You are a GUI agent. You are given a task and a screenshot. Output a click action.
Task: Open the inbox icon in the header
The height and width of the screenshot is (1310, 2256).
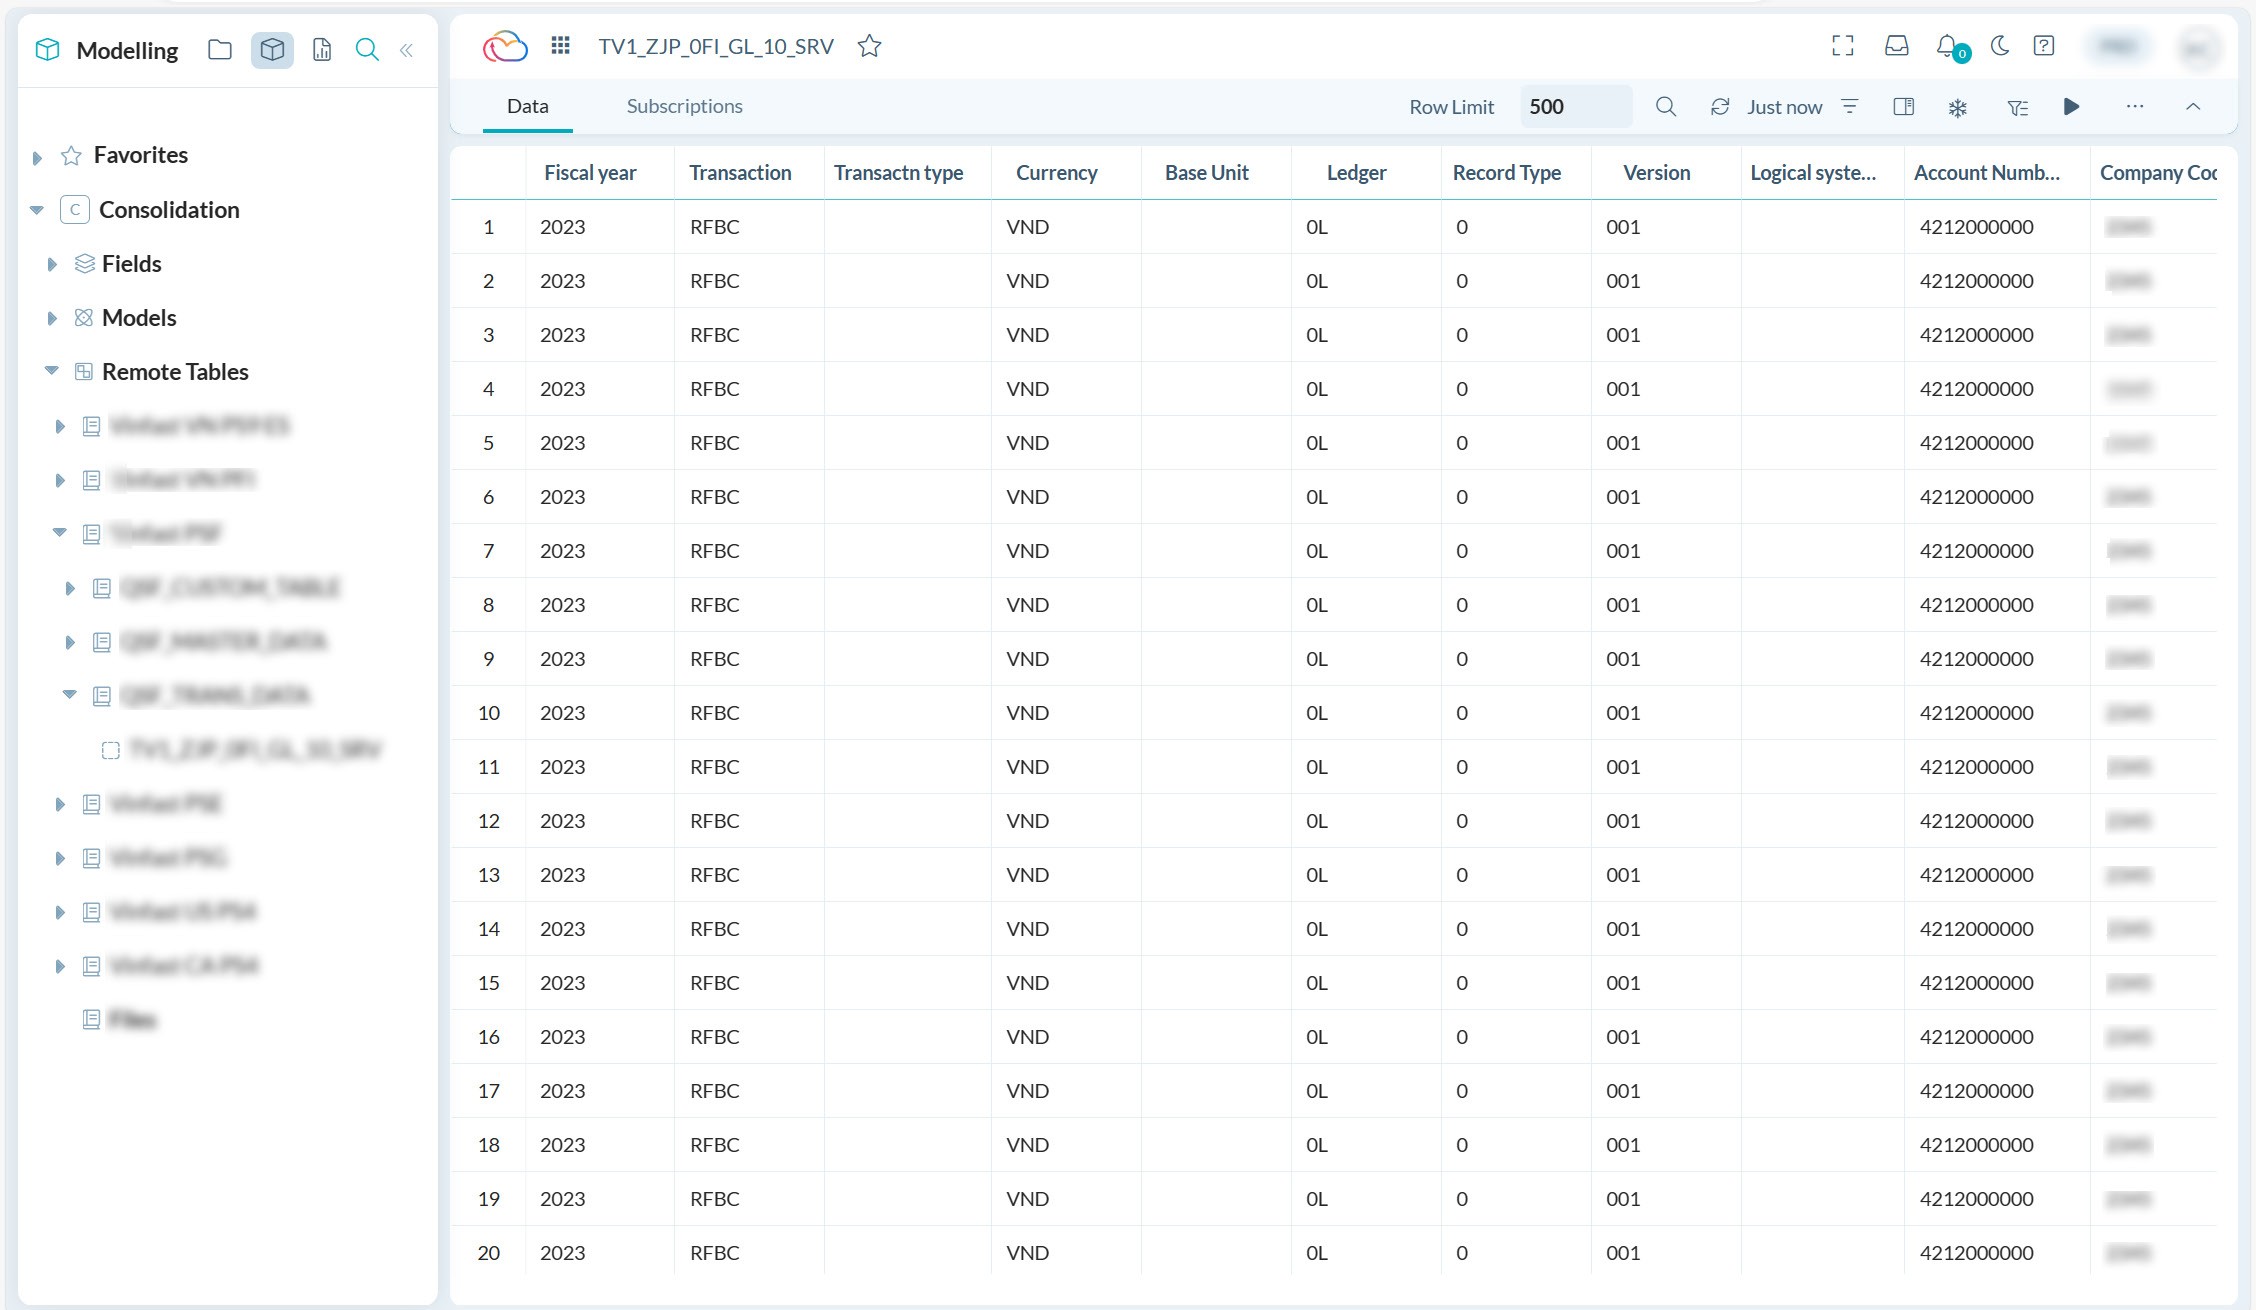[x=1896, y=46]
